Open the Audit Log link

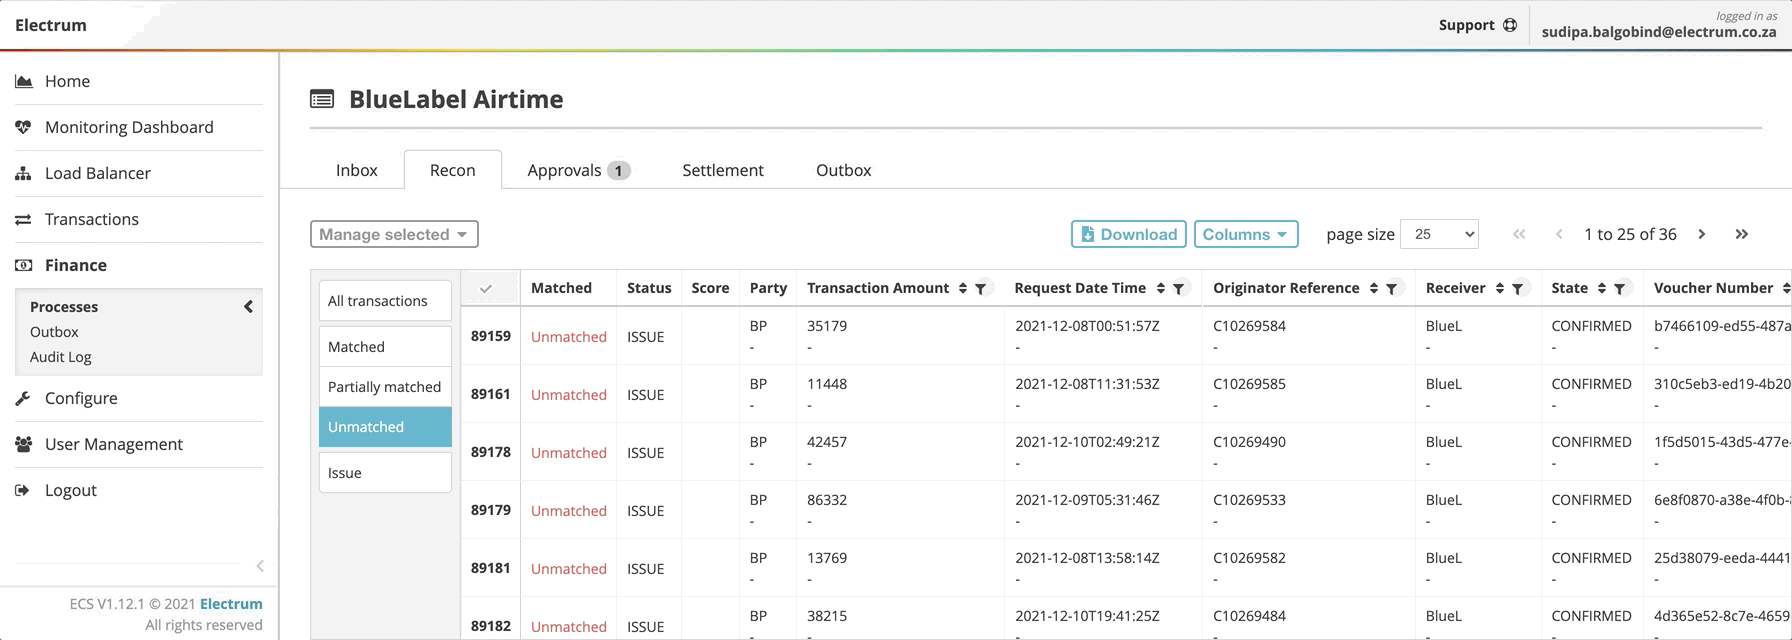click(x=61, y=357)
